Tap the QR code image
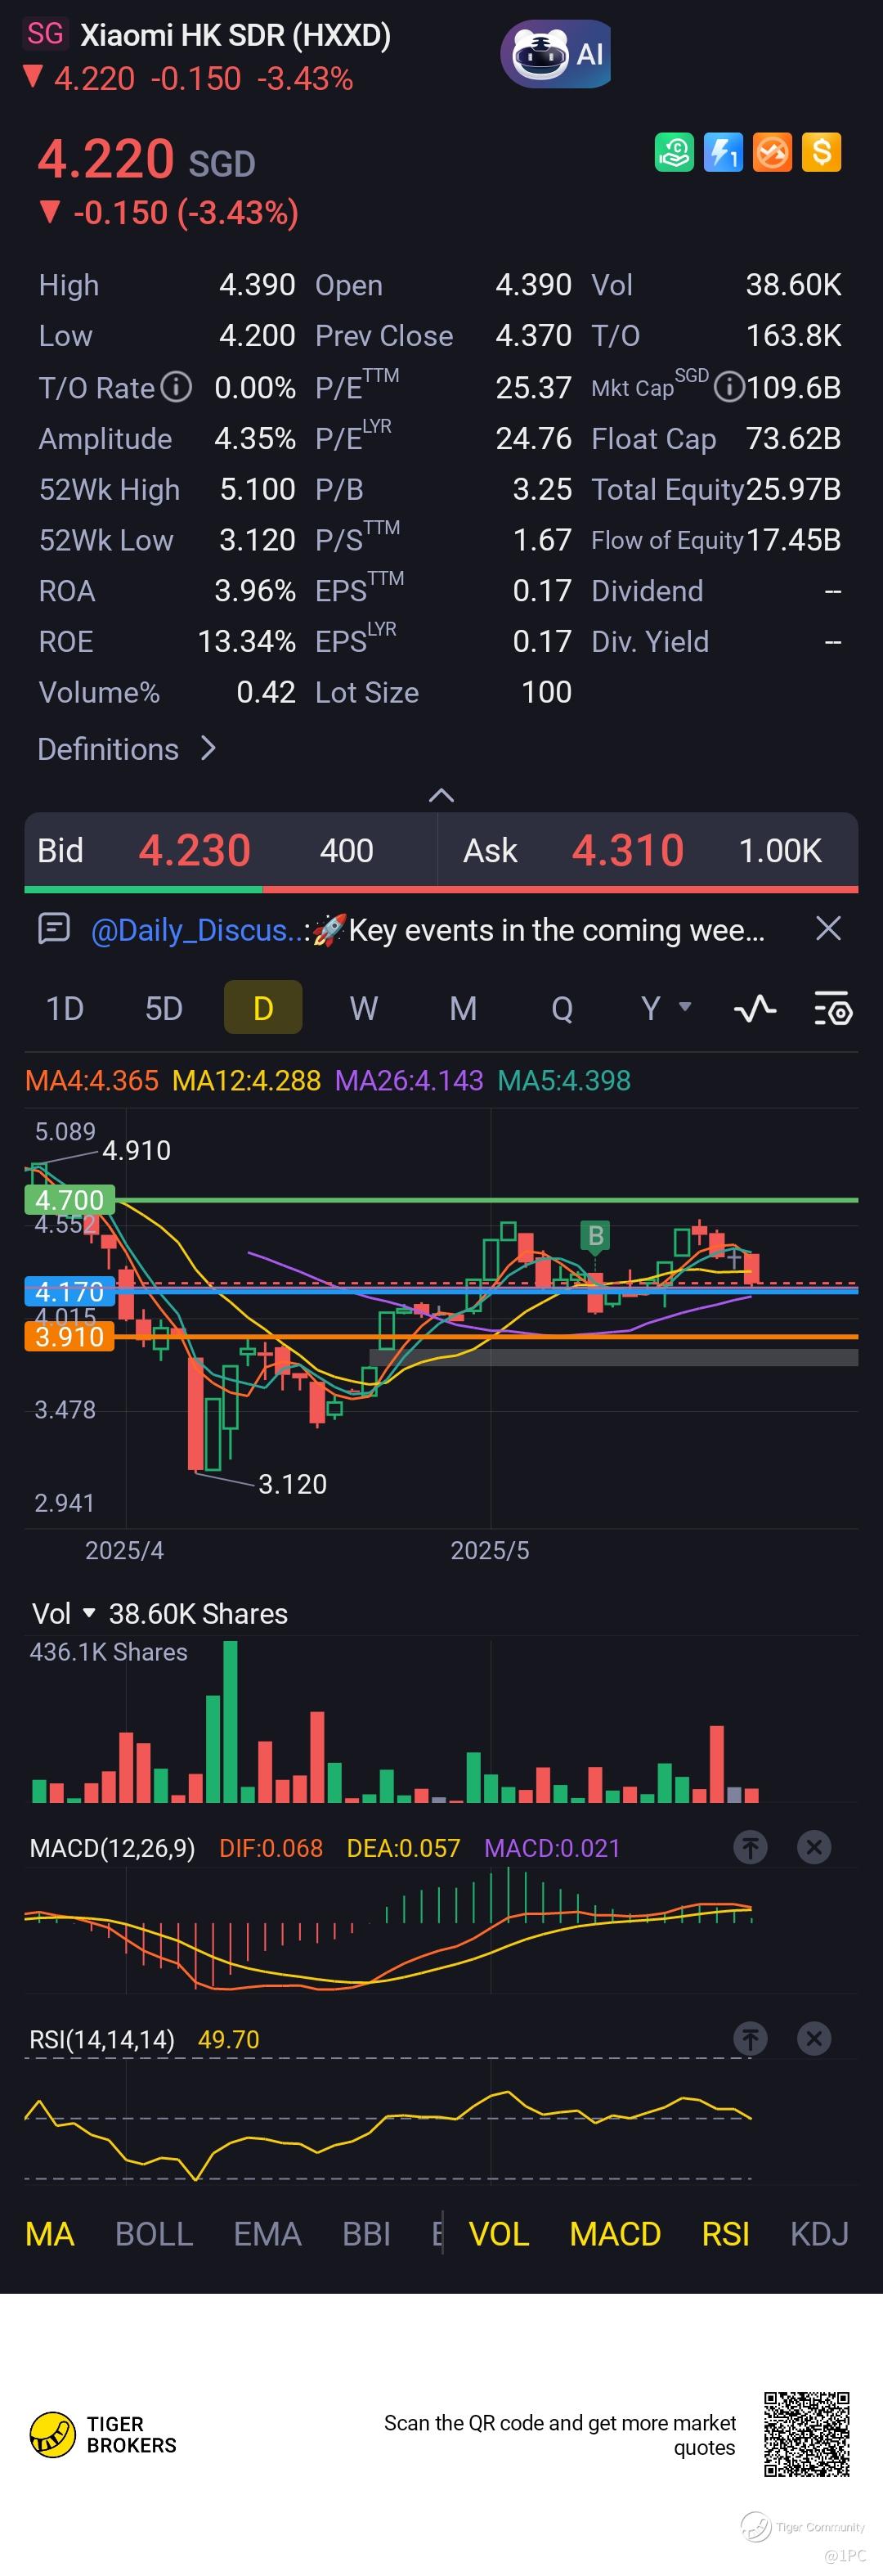The image size is (883, 2576). coord(807,2434)
